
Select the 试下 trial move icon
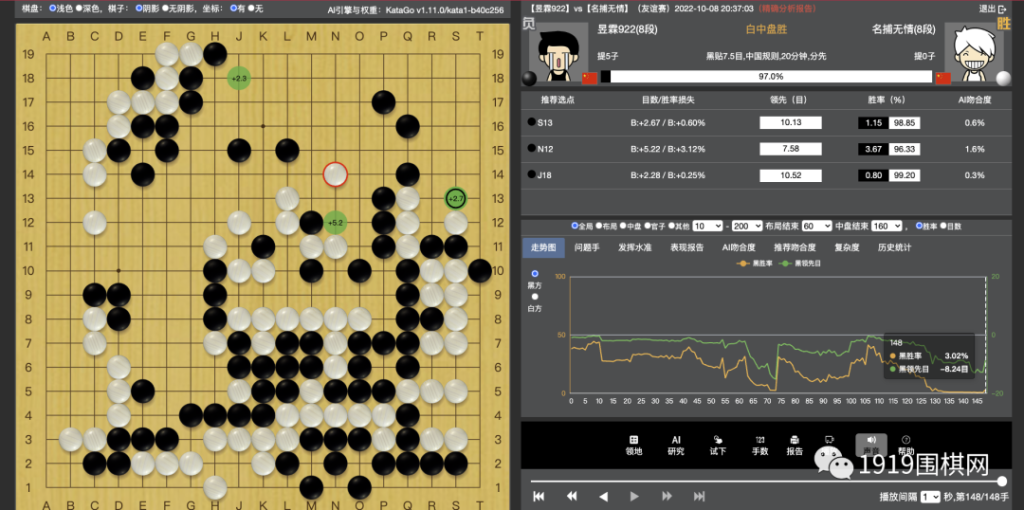(718, 445)
